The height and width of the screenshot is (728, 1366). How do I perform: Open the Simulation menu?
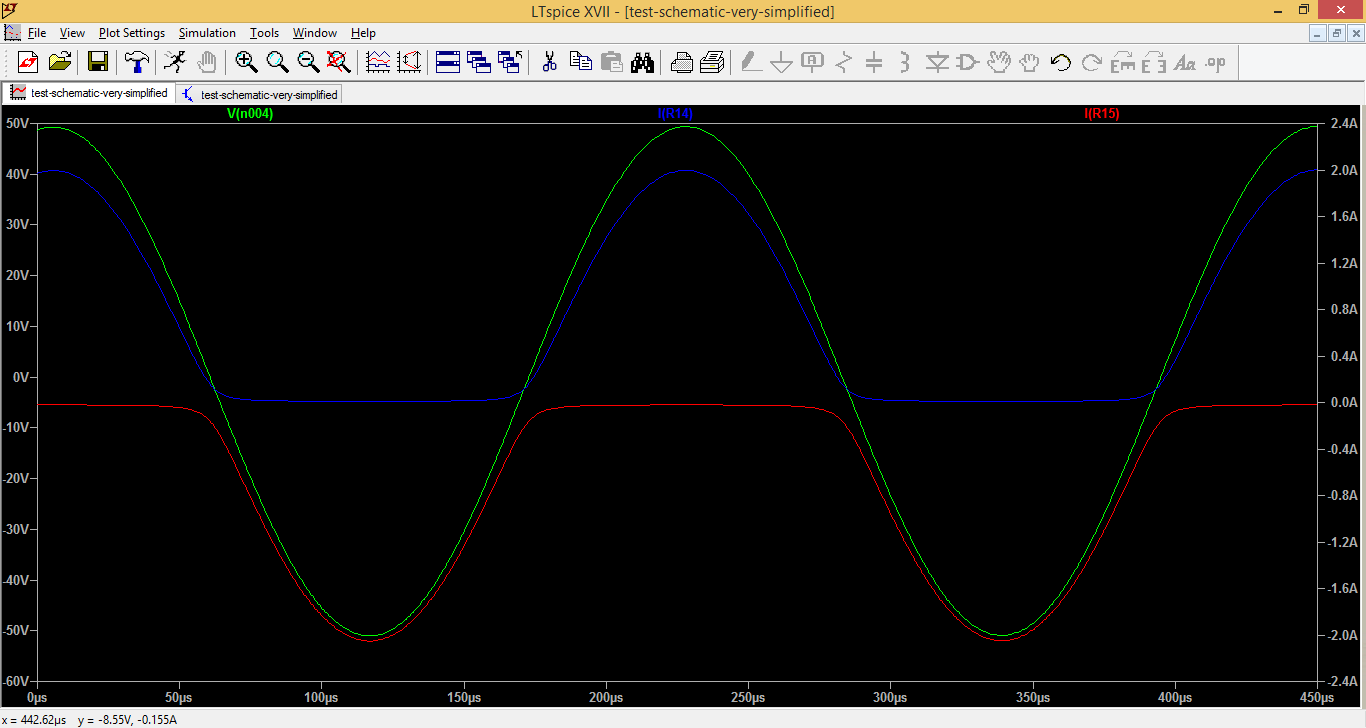coord(207,33)
